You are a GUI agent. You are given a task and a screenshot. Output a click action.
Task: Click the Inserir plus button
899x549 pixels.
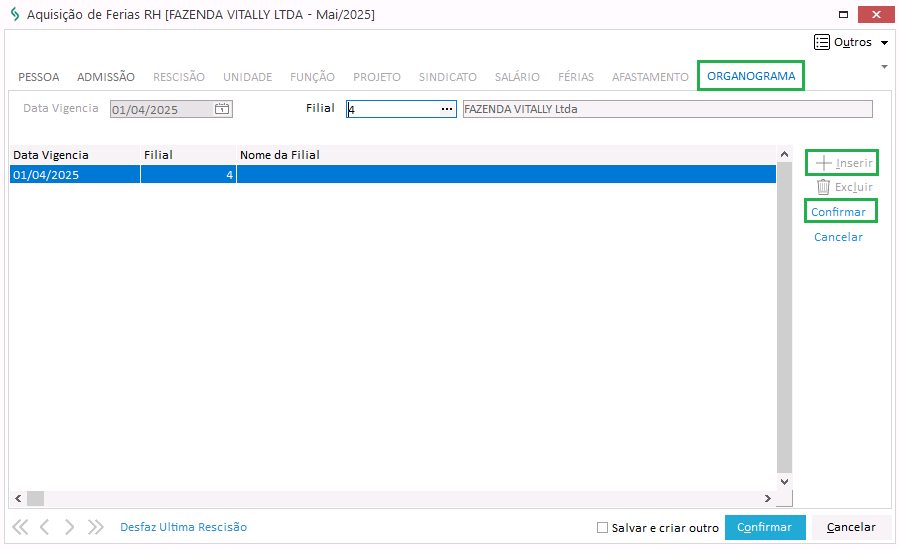coord(844,163)
